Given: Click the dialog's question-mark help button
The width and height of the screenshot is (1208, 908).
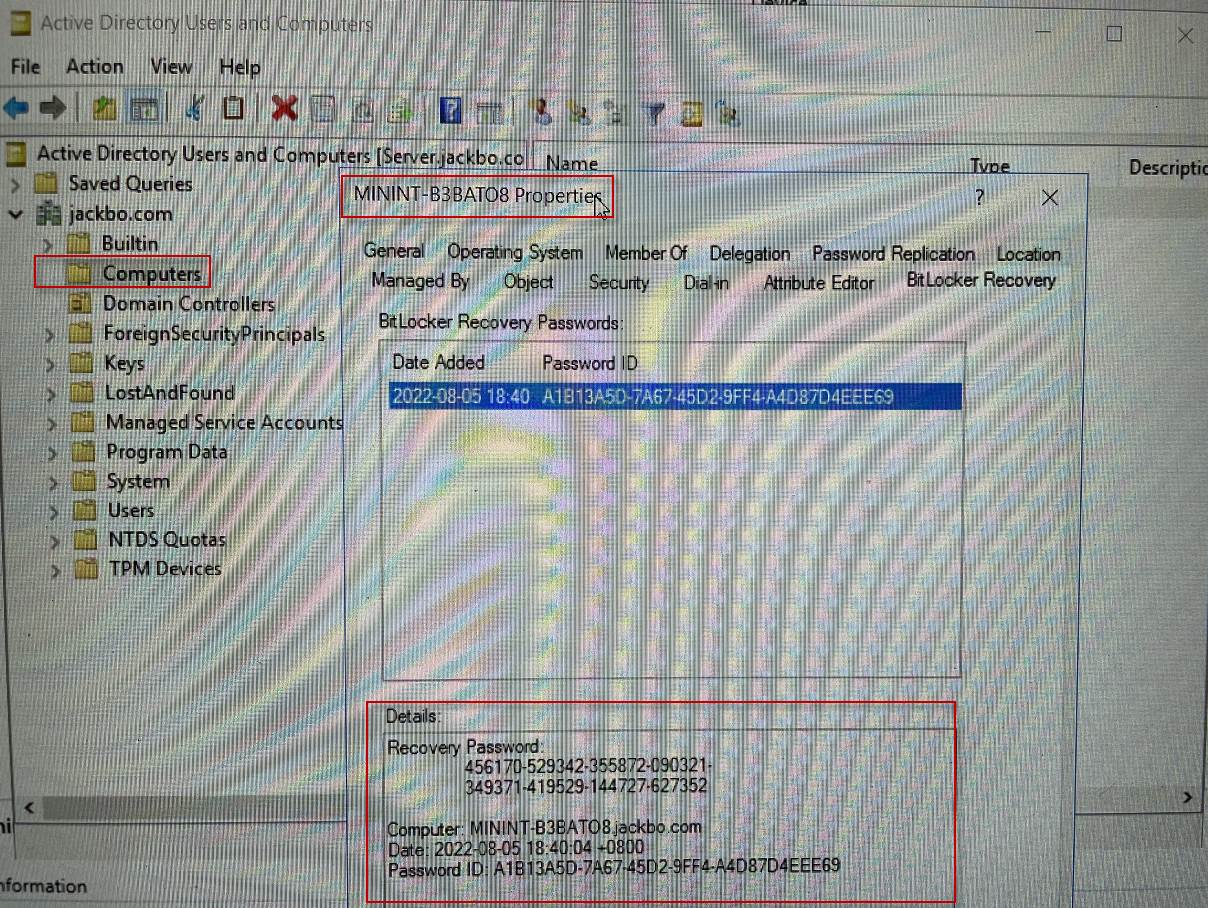Looking at the screenshot, I should coord(978,198).
